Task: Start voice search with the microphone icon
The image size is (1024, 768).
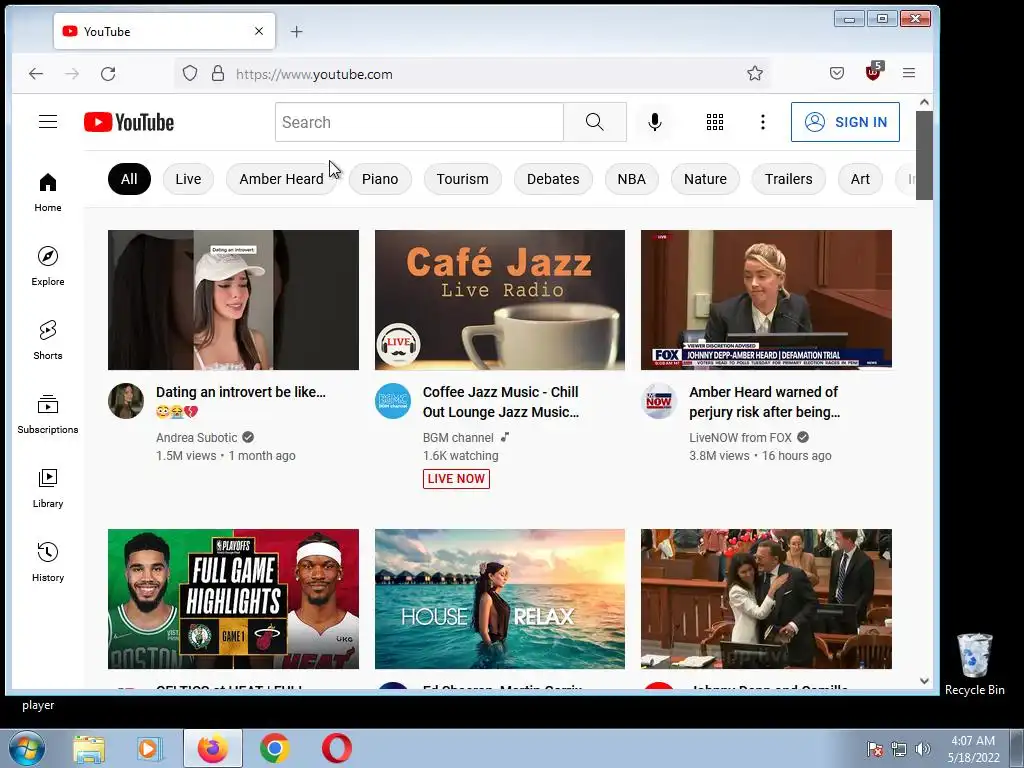Action: click(x=654, y=122)
